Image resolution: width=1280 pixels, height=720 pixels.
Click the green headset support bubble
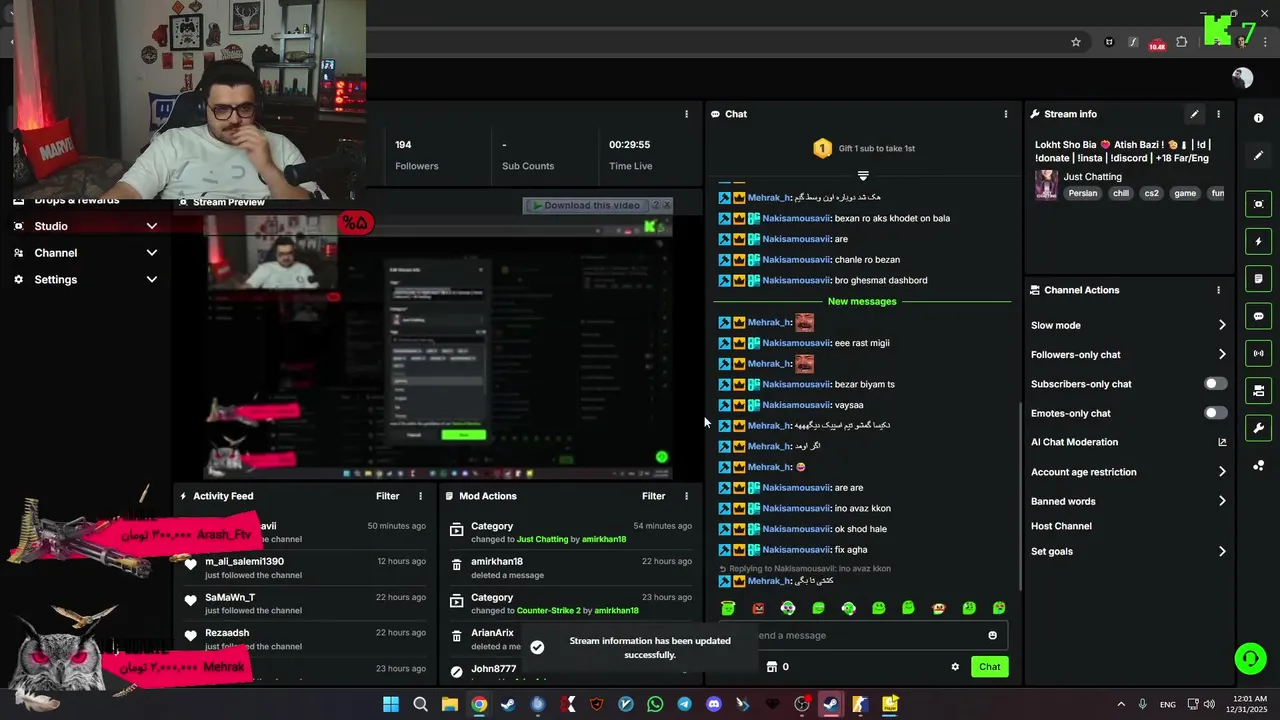point(1250,658)
